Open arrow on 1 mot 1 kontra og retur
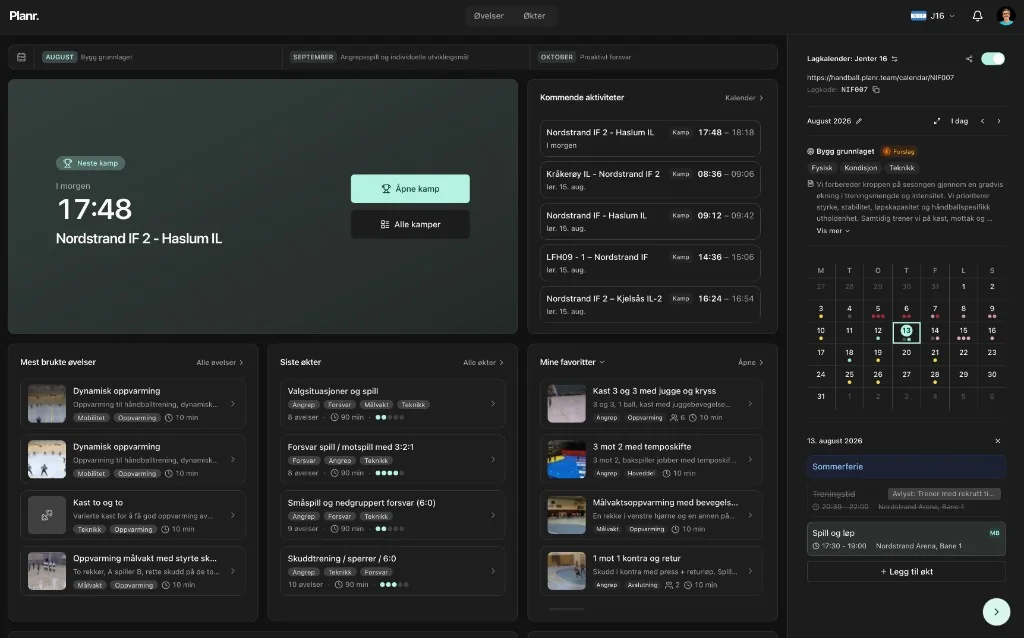The width and height of the screenshot is (1024, 638). pos(750,571)
